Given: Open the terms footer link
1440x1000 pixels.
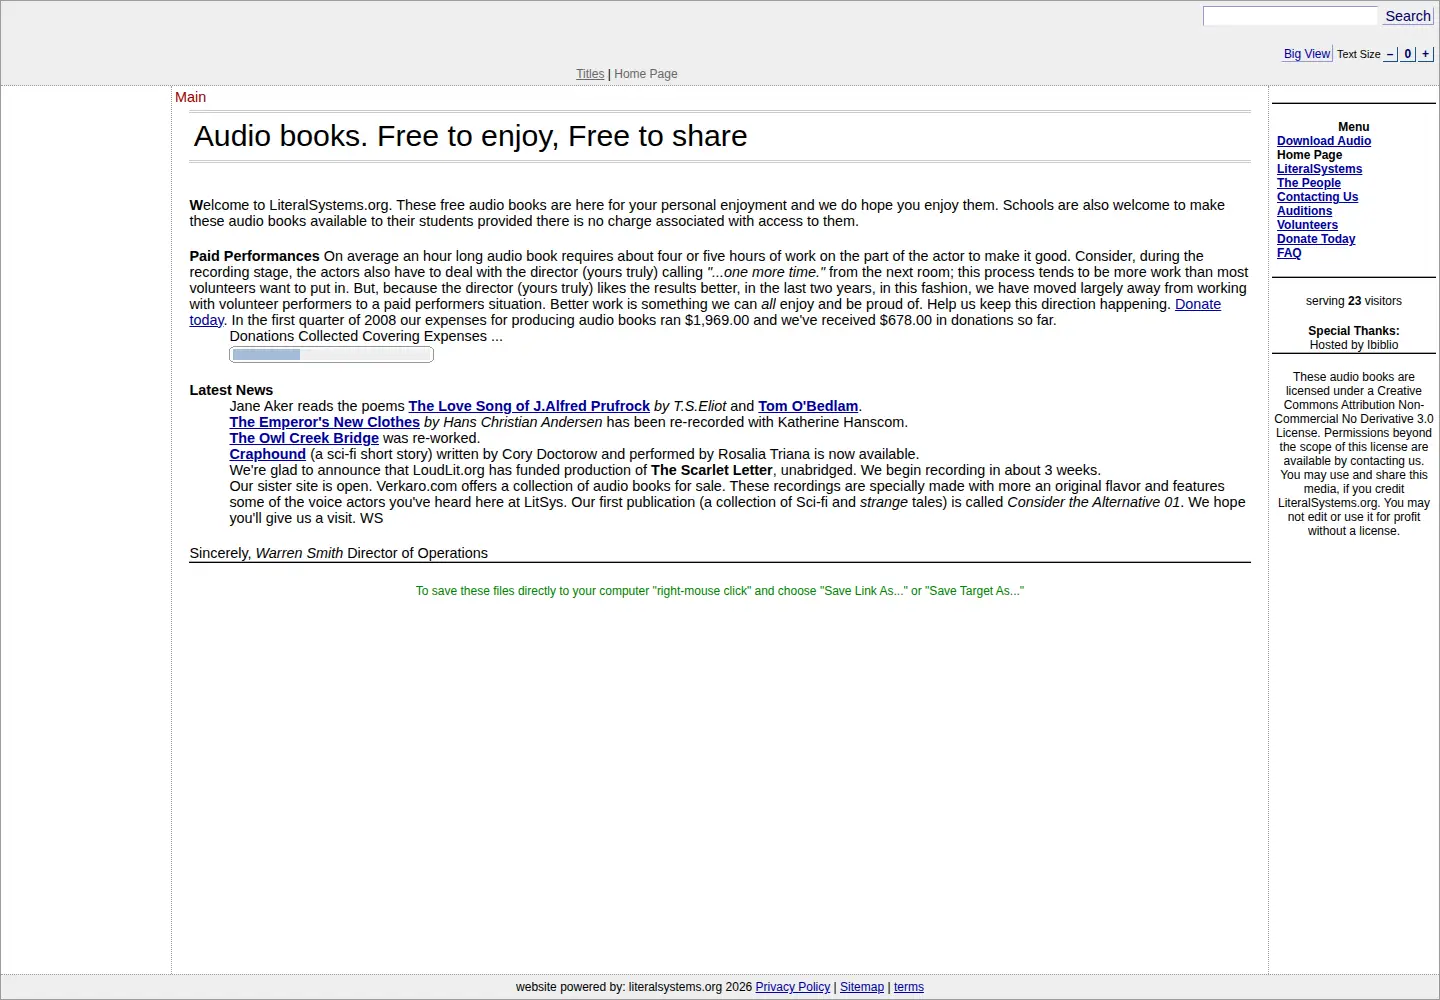Looking at the screenshot, I should pos(909,987).
